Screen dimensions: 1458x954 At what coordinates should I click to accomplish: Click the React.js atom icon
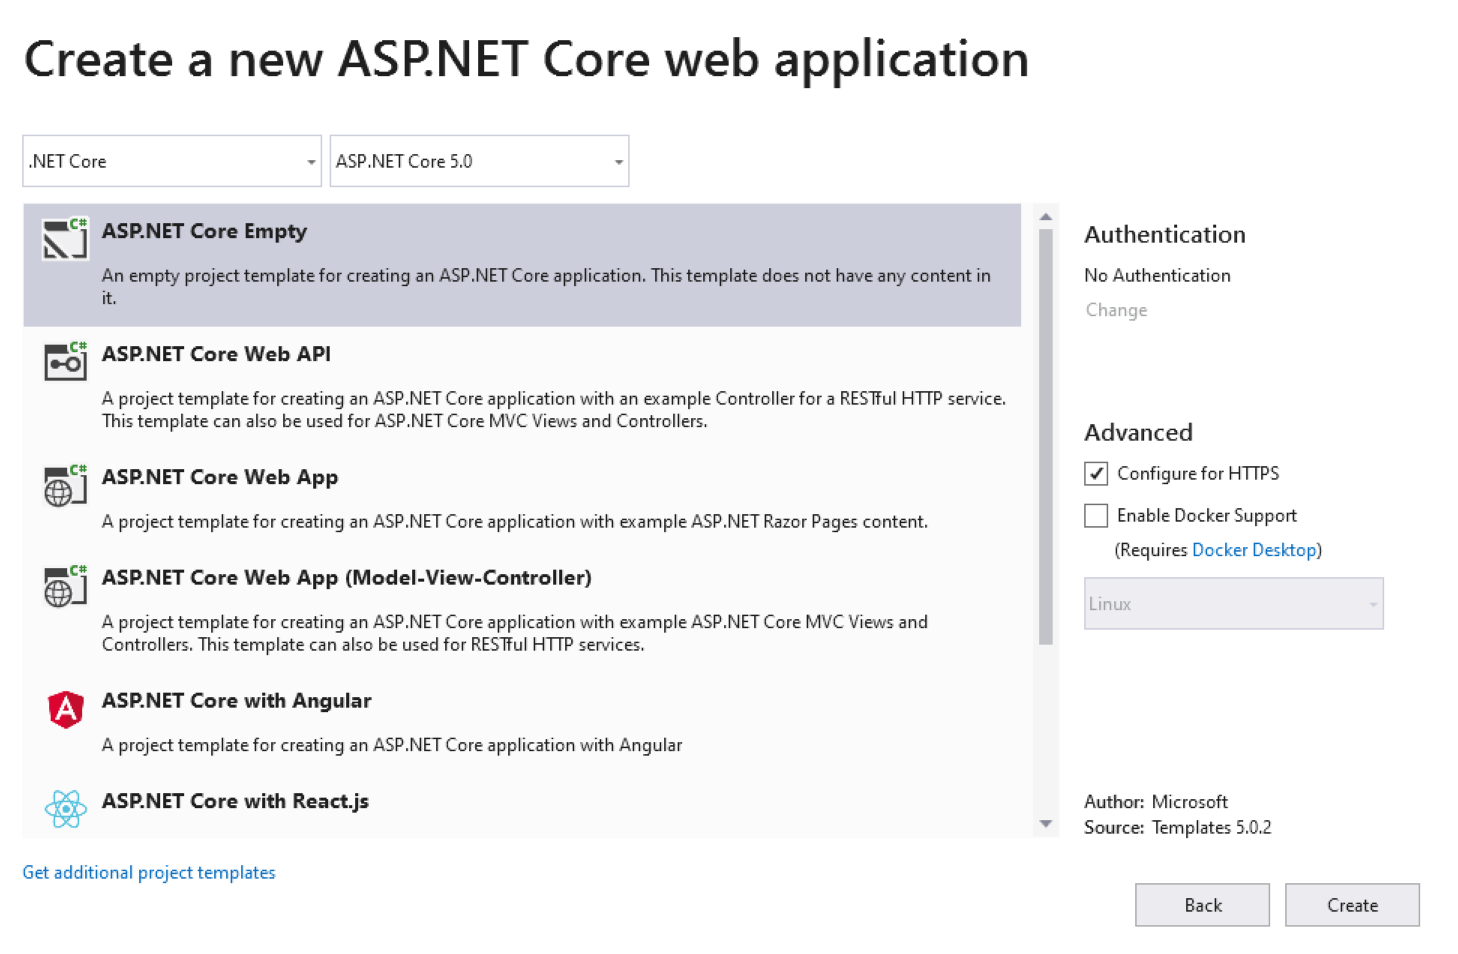(x=65, y=808)
